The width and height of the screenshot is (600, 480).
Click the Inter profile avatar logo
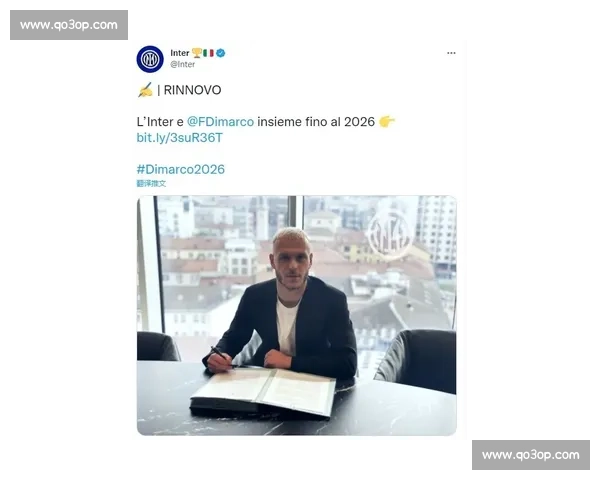point(150,59)
